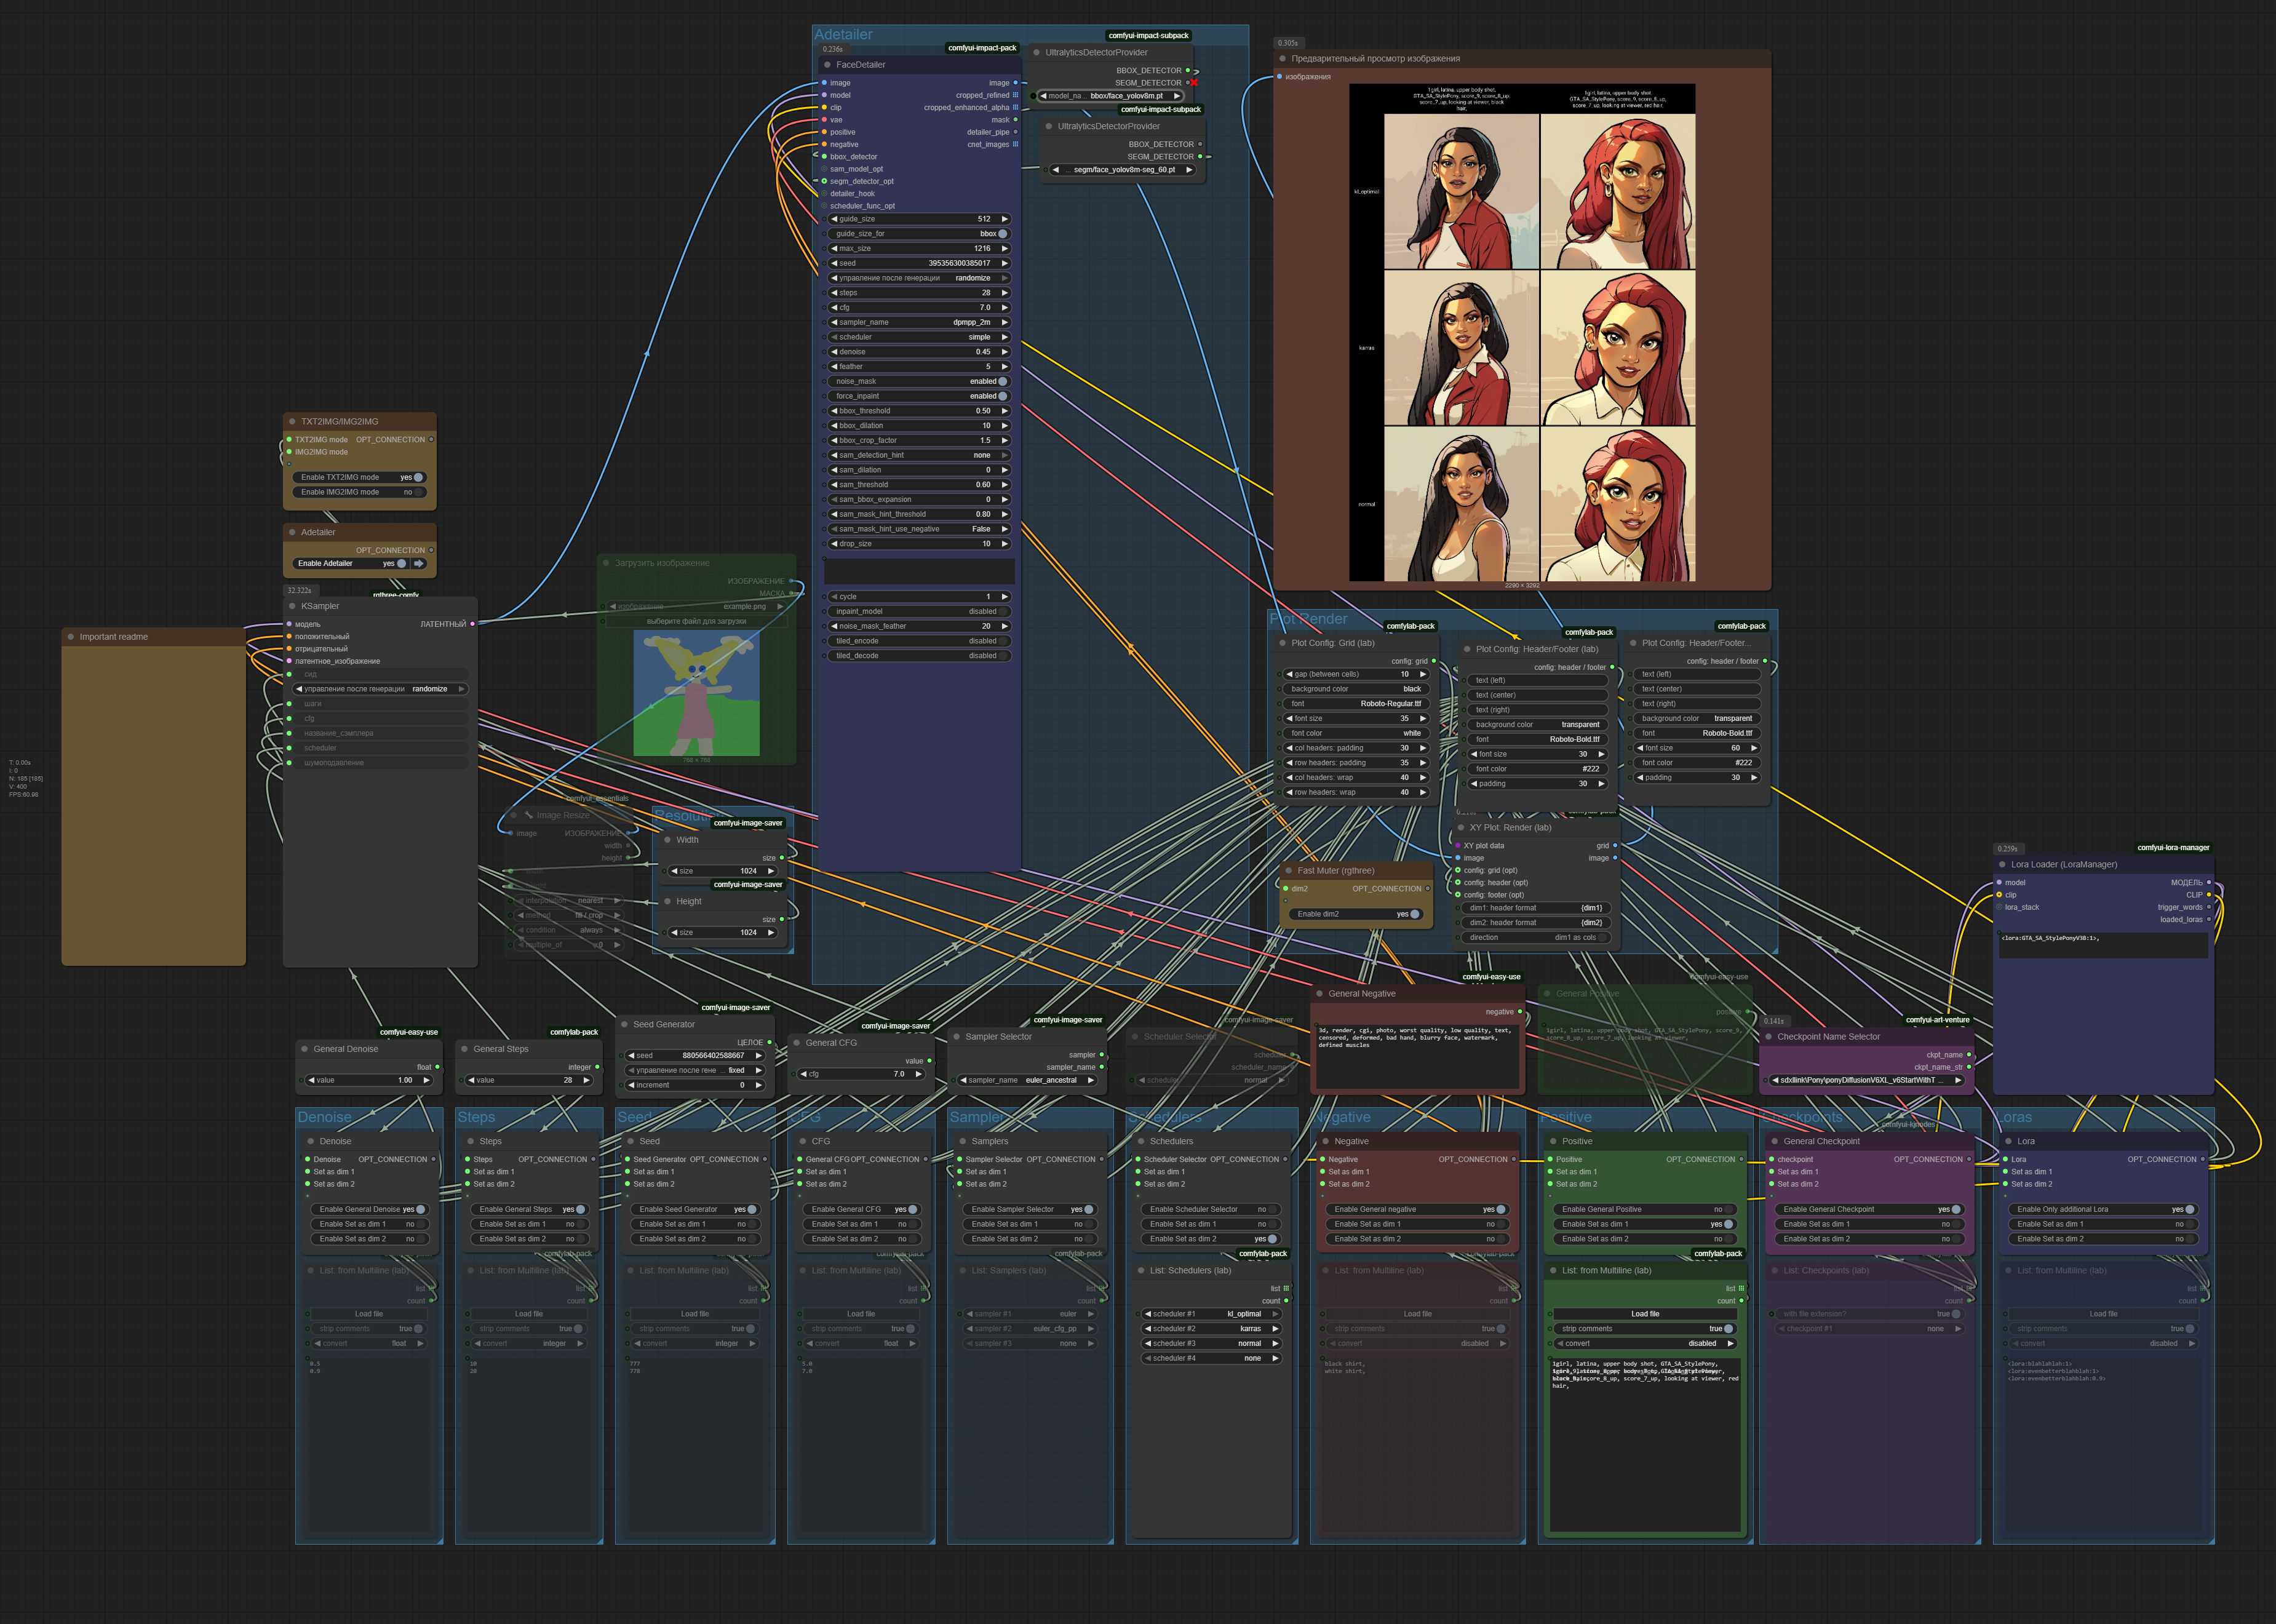Click the red X on SEGM_DETECTOR output
This screenshot has height=1624, width=2276.
click(x=1194, y=83)
